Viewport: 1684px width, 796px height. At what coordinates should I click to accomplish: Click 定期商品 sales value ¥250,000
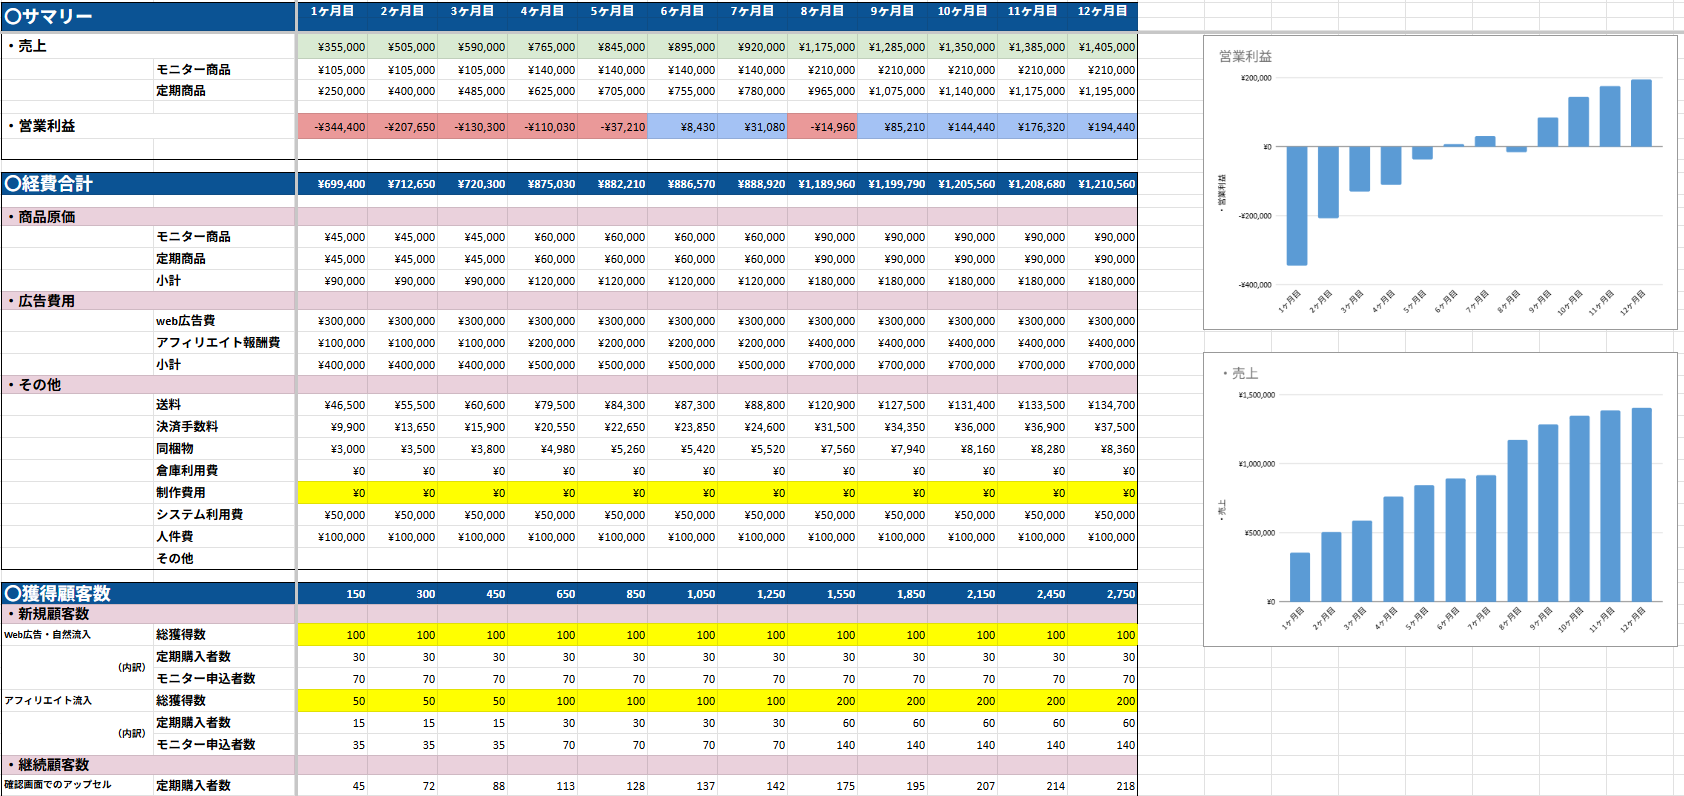(x=332, y=91)
